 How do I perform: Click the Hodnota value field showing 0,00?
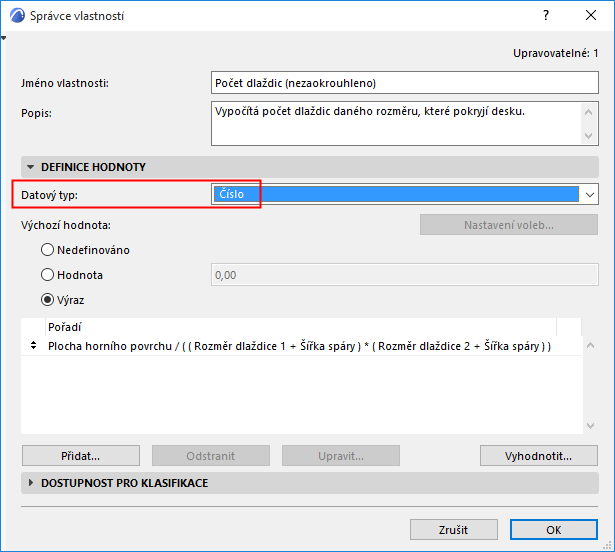[405, 275]
